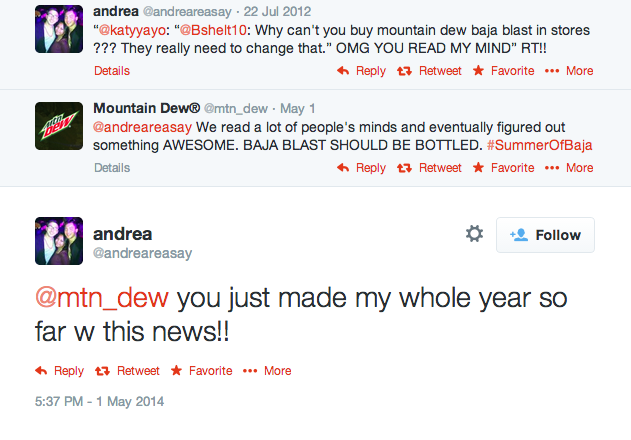631x440 pixels.
Task: Expand Details under the Mountain Dew tweet
Action: click(112, 168)
